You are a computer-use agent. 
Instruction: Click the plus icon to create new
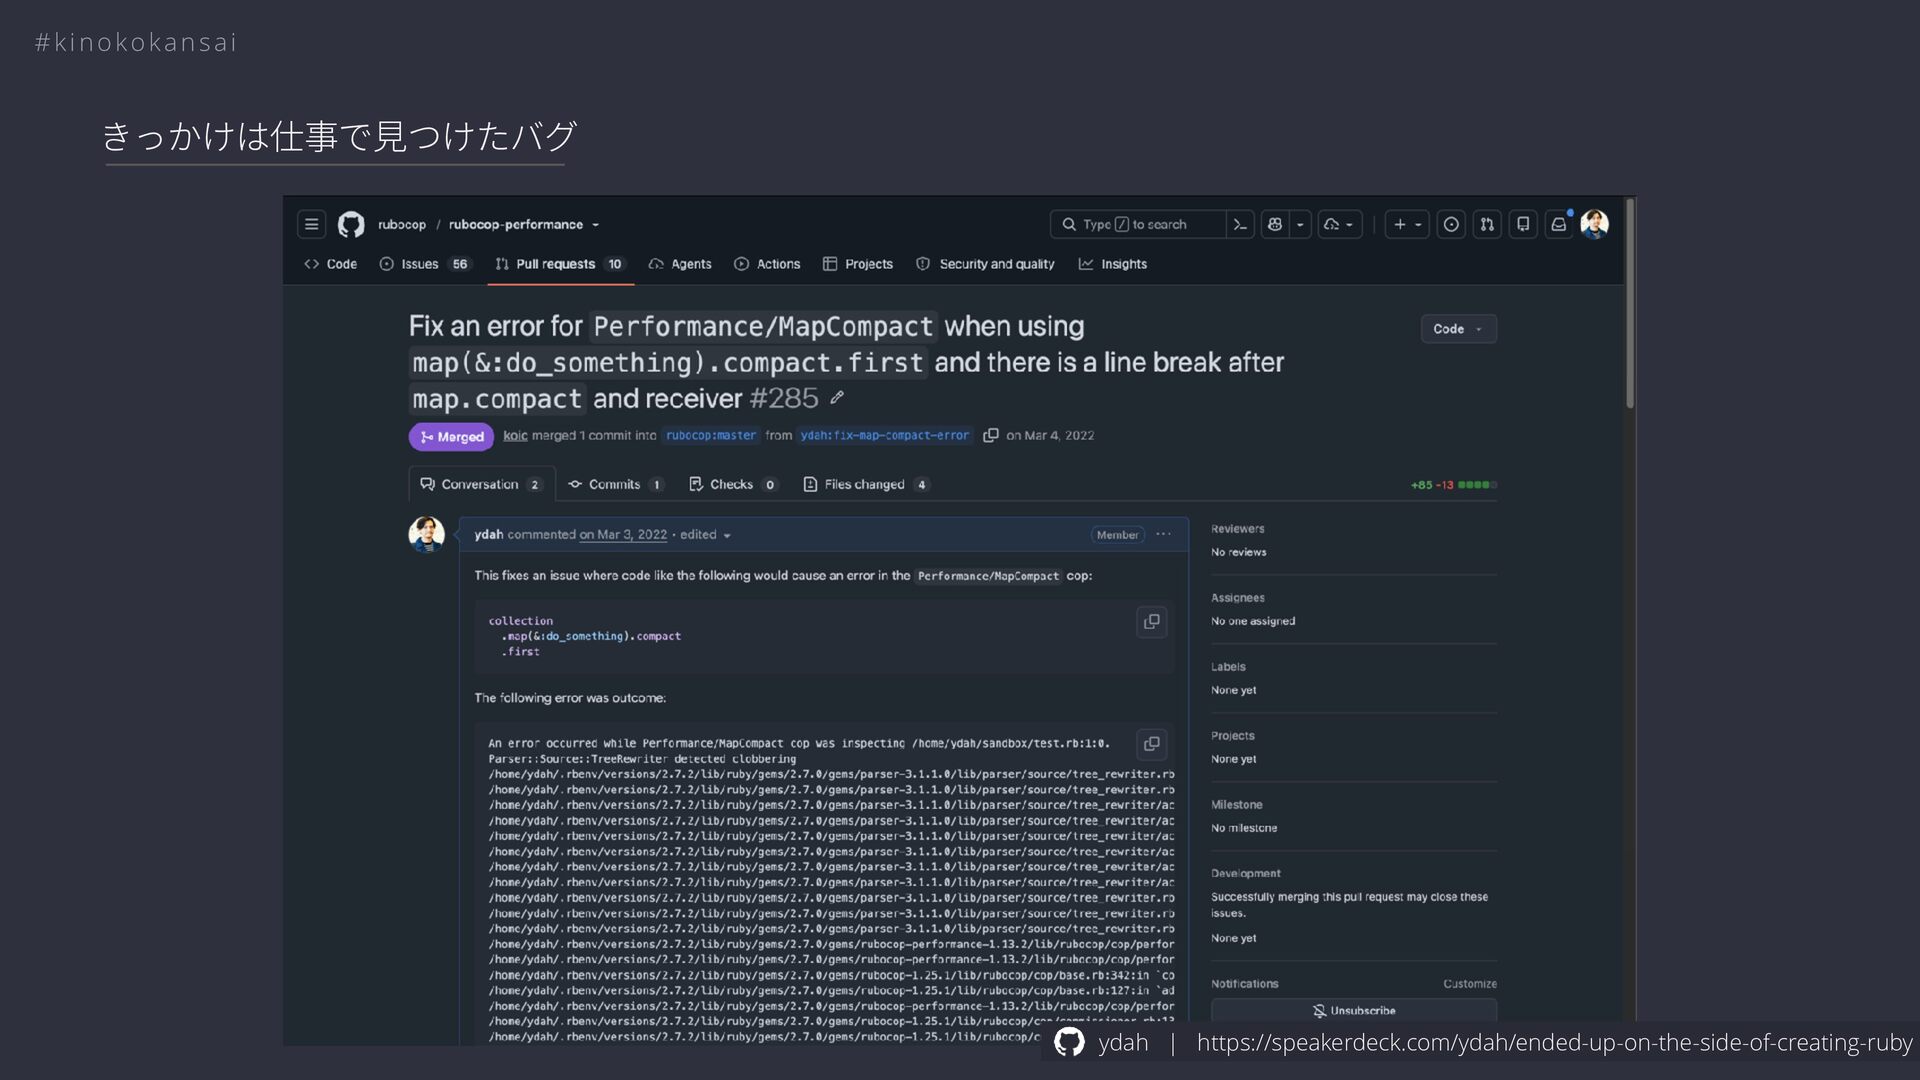pyautogui.click(x=1407, y=225)
